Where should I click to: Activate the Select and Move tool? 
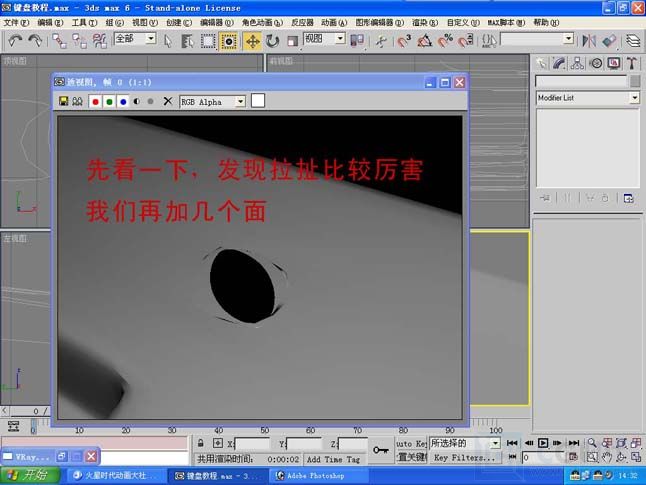253,41
